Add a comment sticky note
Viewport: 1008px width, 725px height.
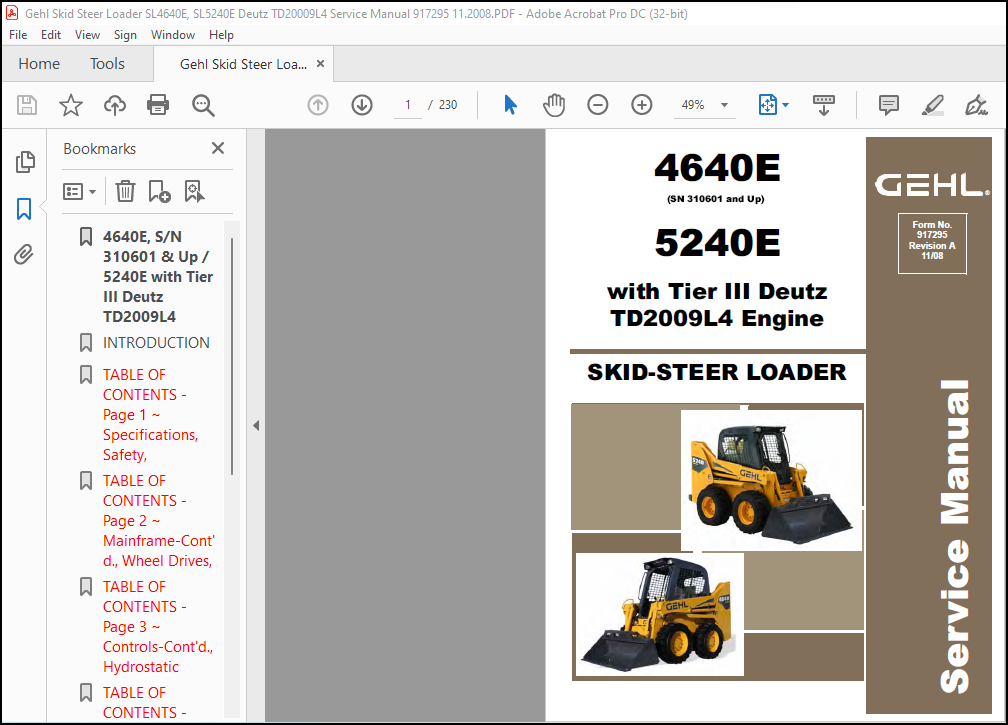(x=888, y=105)
